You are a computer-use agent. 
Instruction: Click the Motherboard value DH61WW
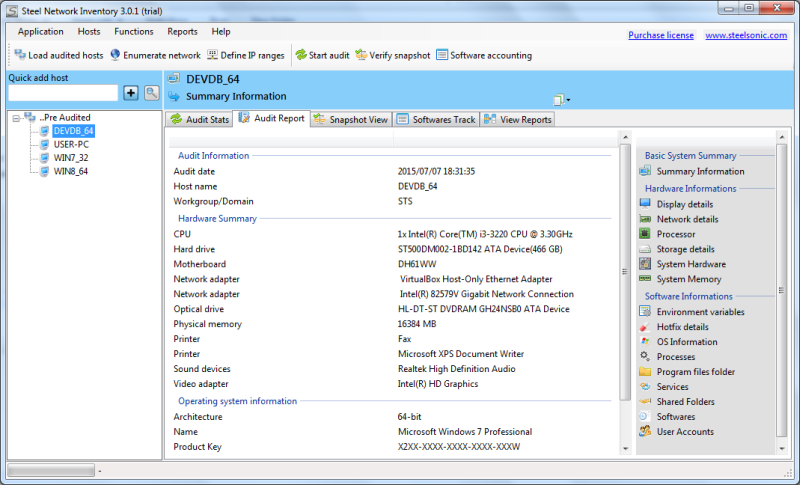coord(417,264)
